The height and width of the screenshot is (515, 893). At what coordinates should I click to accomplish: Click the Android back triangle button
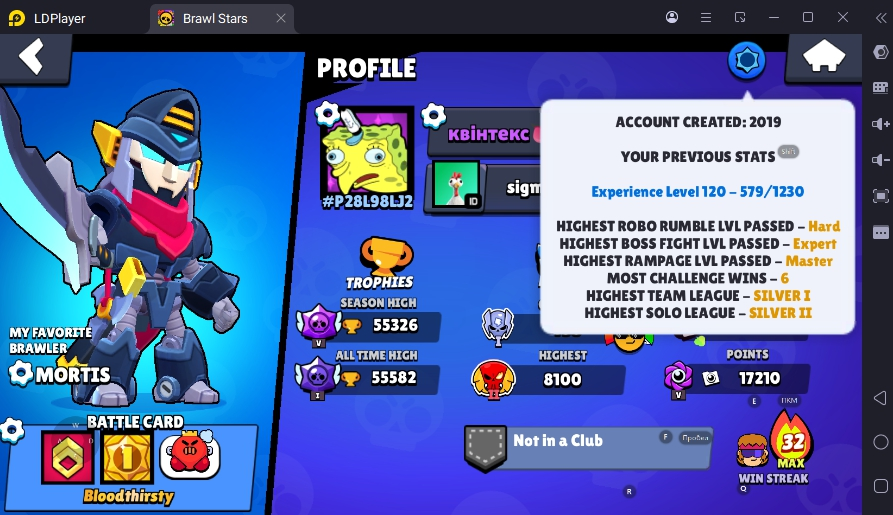point(880,398)
